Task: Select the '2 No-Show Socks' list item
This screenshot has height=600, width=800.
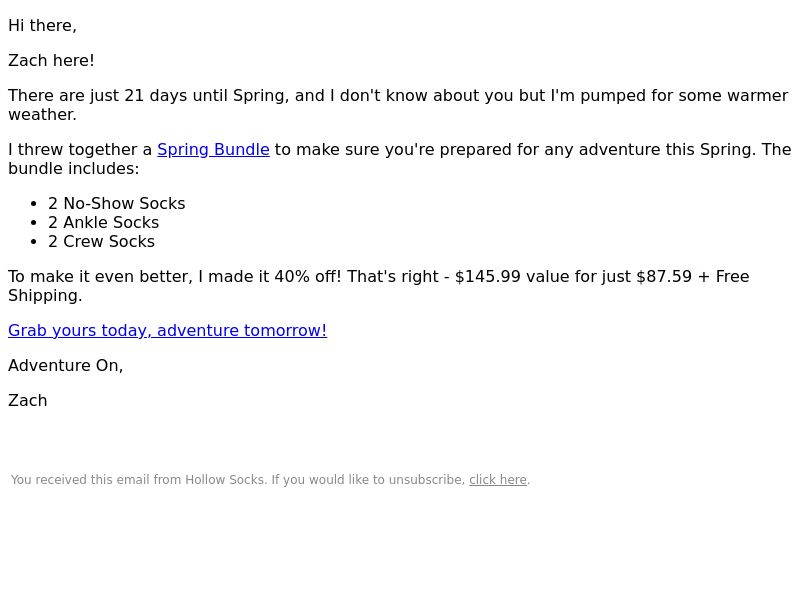Action: (x=116, y=204)
